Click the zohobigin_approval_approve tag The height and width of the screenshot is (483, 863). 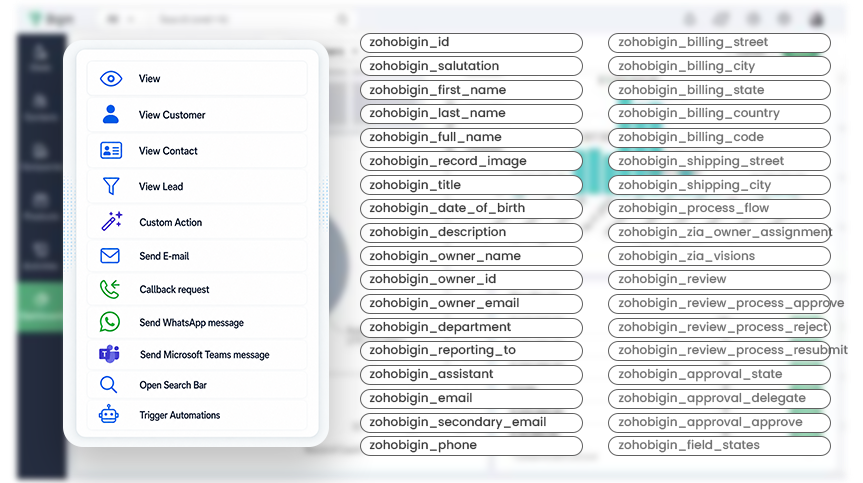tap(719, 422)
